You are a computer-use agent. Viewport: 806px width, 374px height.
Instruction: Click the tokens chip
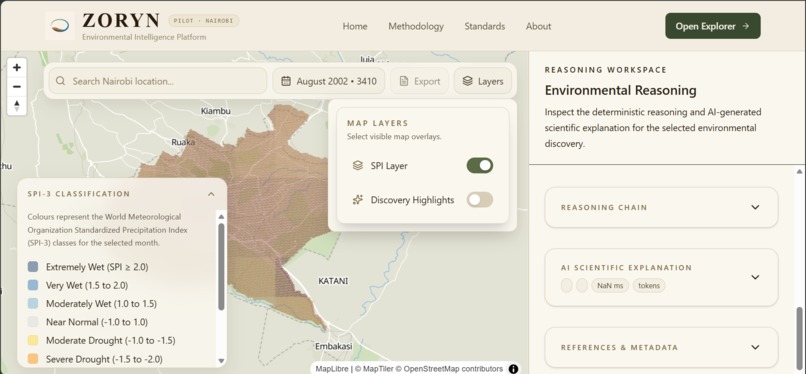[x=649, y=286]
